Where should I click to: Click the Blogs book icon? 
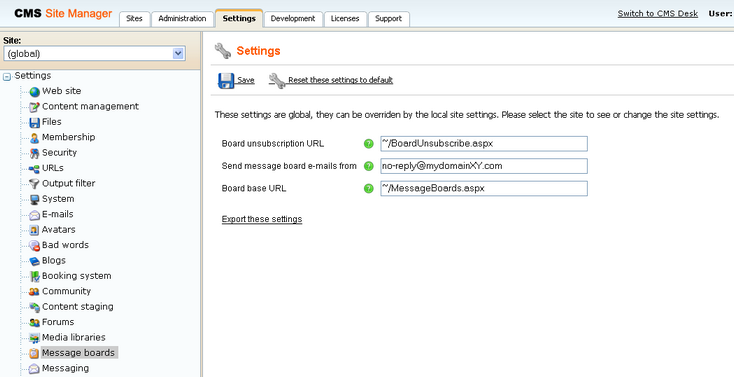pyautogui.click(x=35, y=261)
